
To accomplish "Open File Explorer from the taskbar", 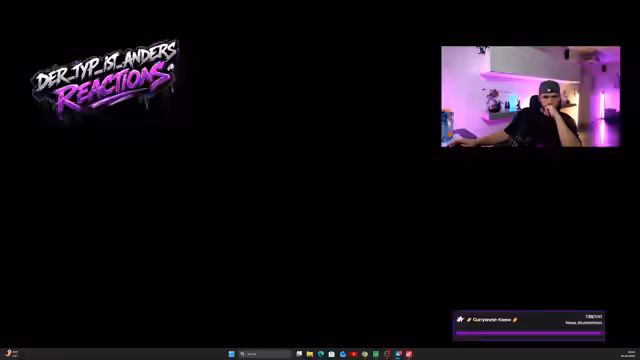I will [310, 354].
